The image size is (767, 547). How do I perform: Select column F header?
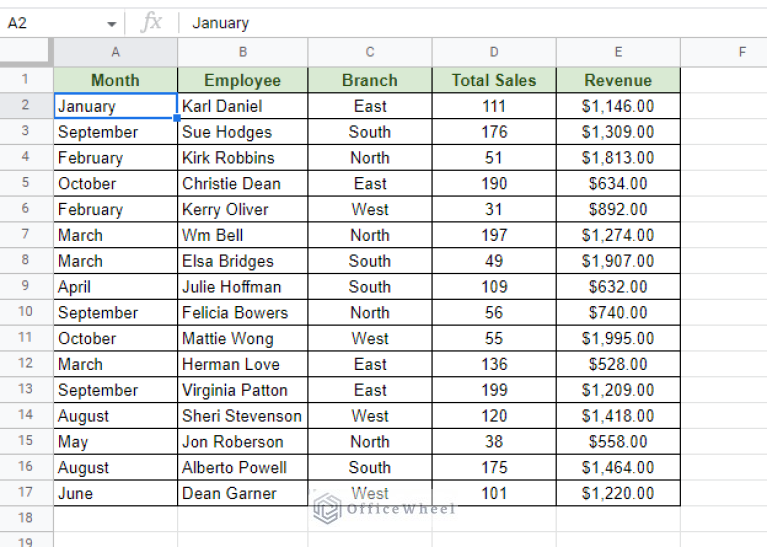741,52
